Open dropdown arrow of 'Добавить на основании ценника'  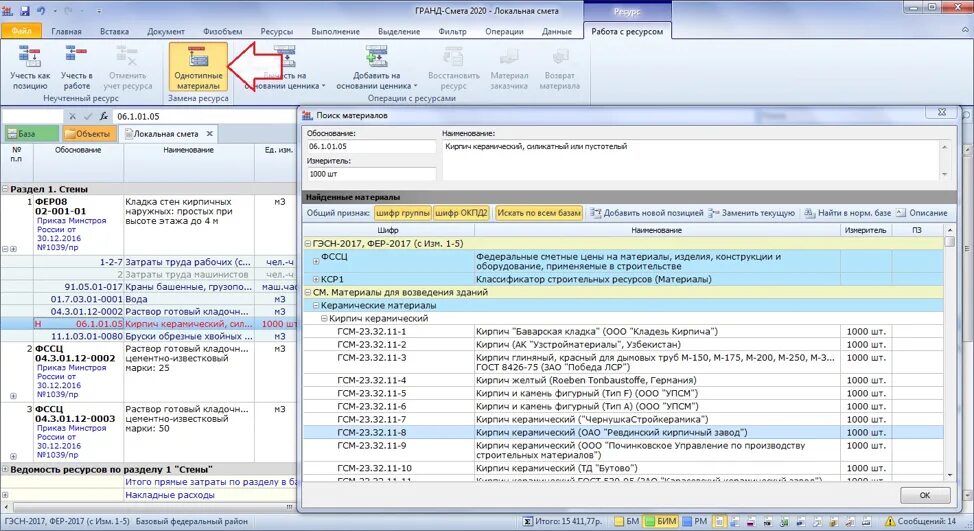pos(415,86)
